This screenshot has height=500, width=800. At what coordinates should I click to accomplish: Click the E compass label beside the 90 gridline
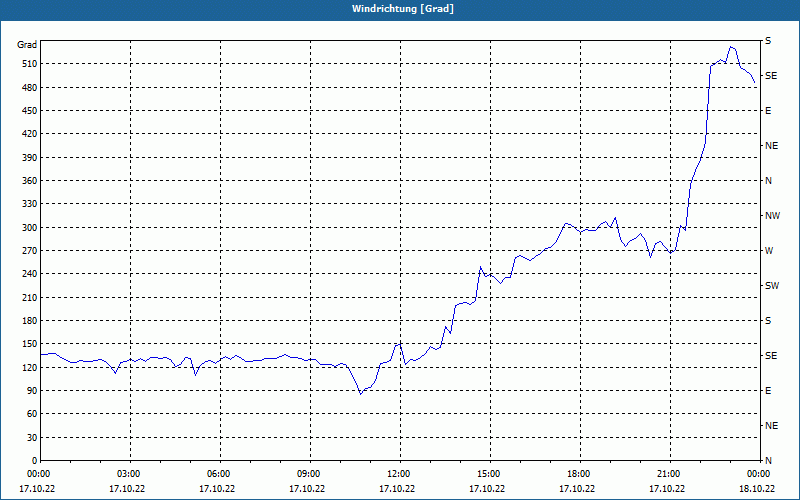[768, 391]
